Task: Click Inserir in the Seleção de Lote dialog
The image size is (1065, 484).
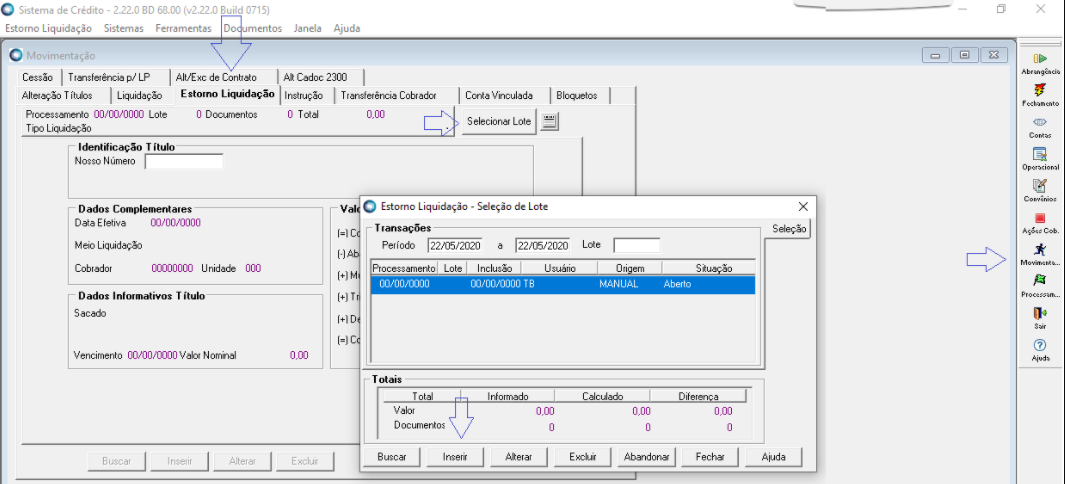Action: coord(455,457)
